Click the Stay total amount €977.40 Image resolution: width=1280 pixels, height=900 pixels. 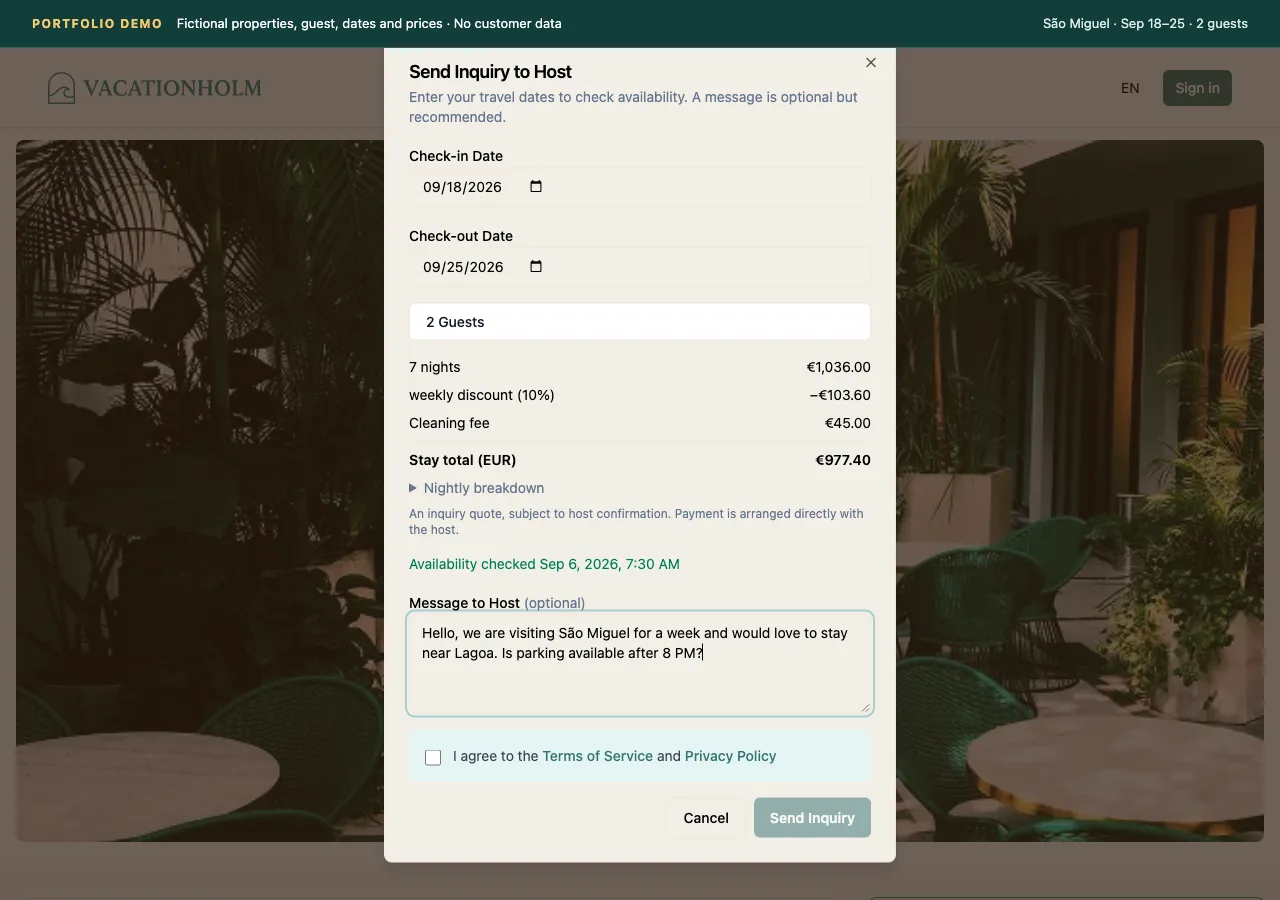(843, 460)
